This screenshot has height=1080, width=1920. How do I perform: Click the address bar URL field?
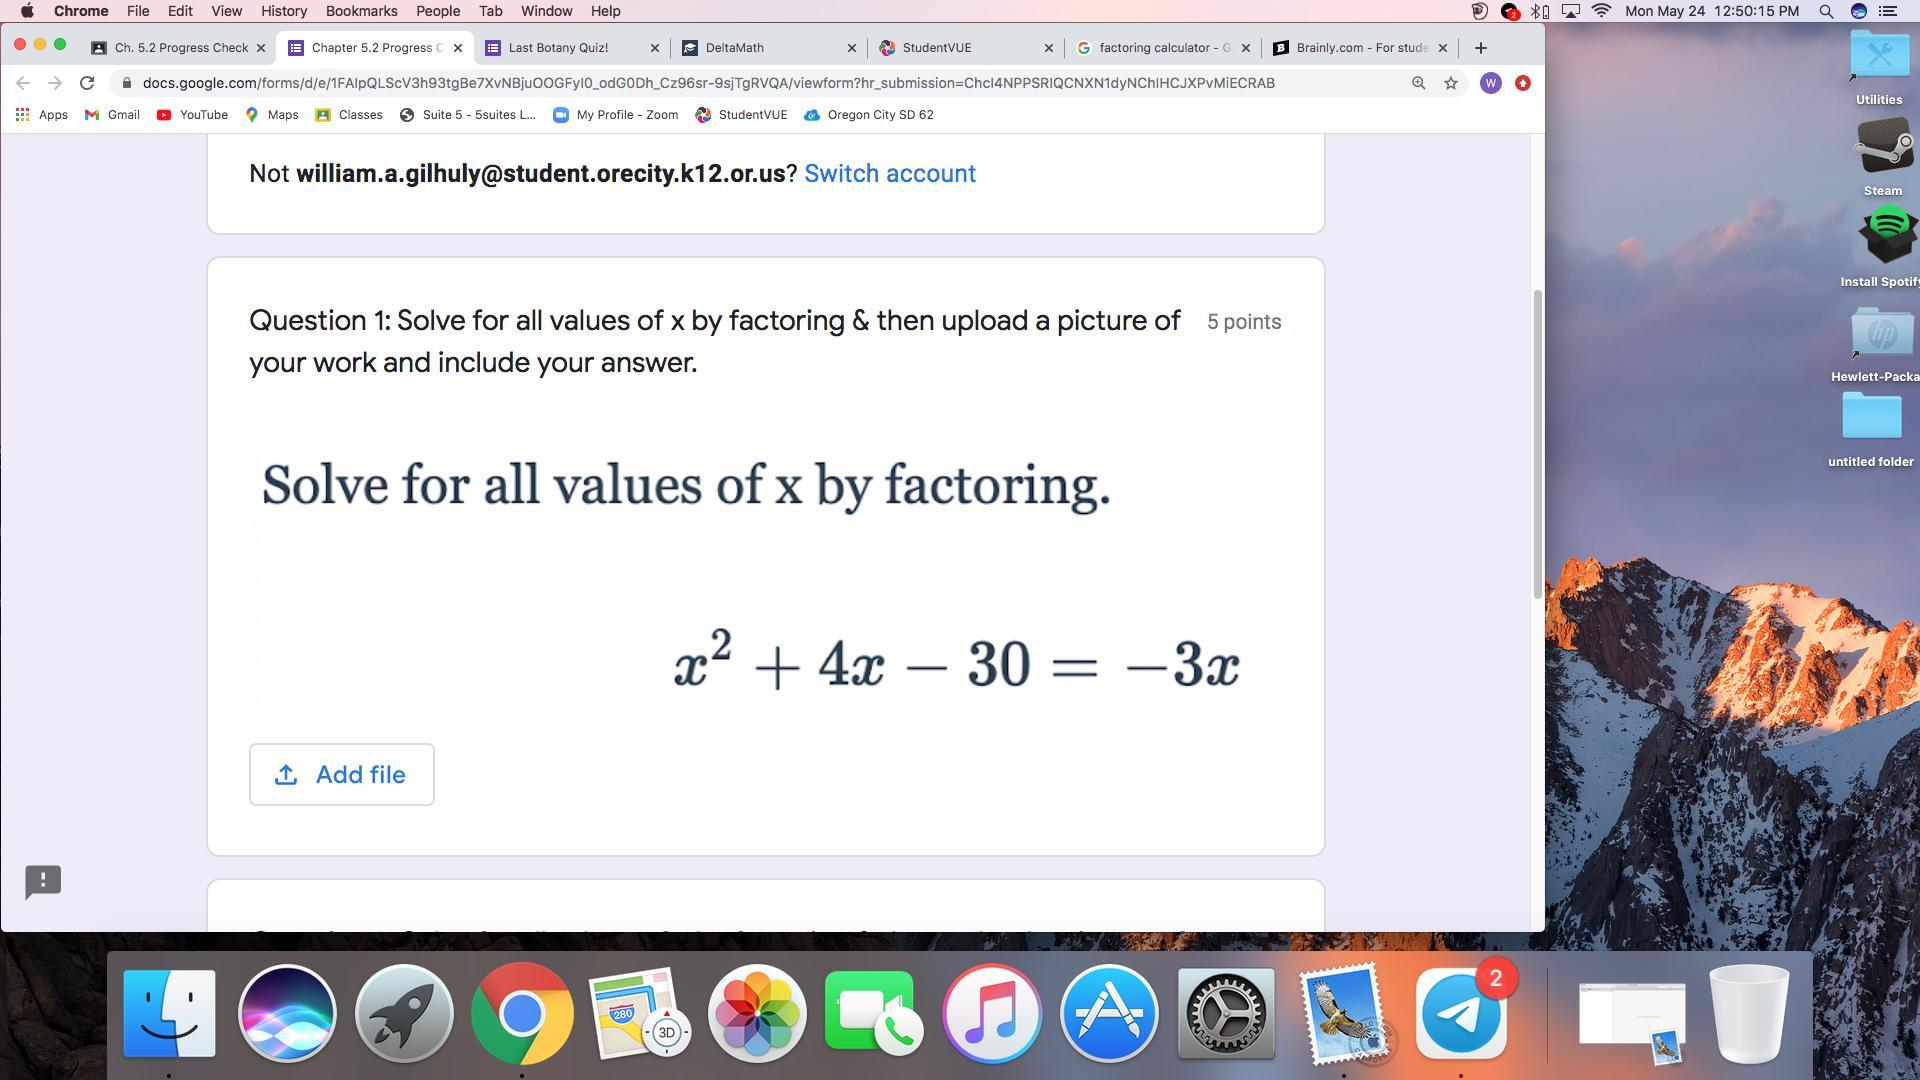point(708,83)
